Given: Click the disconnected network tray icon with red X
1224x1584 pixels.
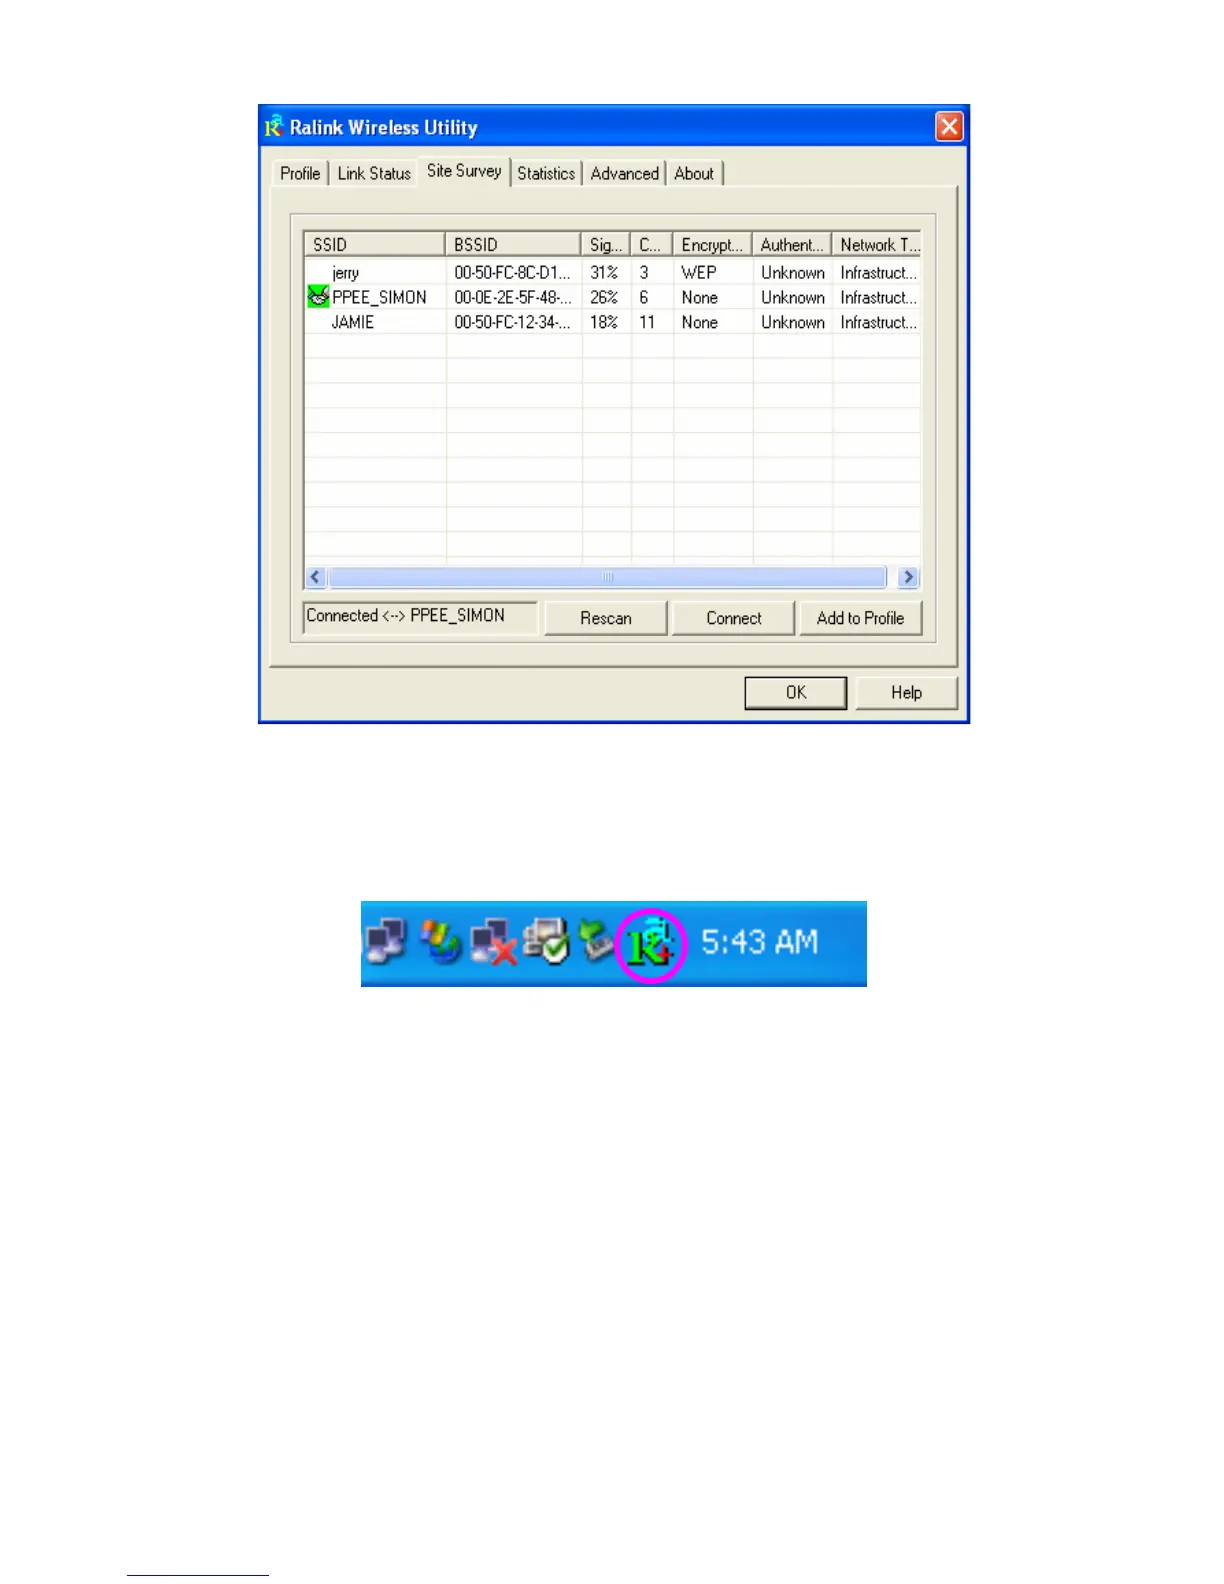Looking at the screenshot, I should pyautogui.click(x=494, y=942).
